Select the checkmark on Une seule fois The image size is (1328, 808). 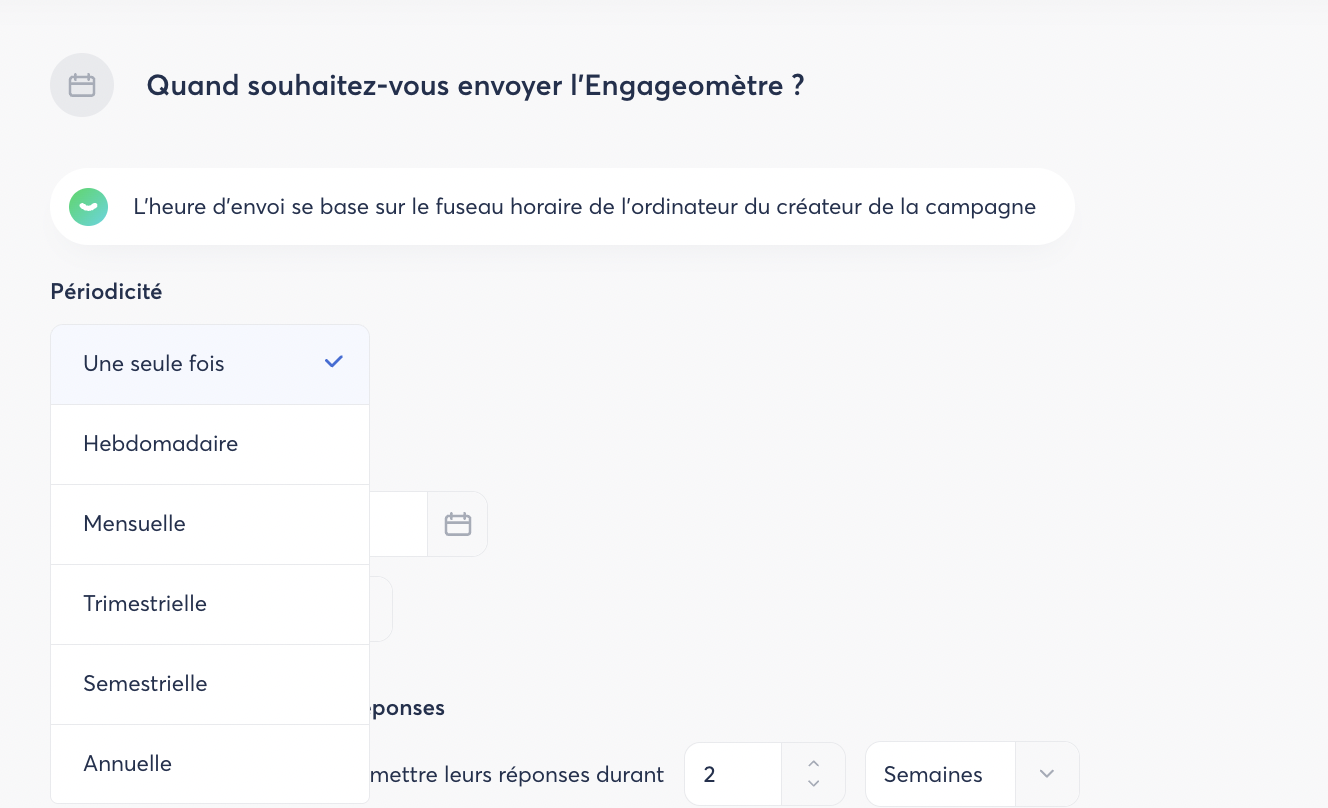334,362
